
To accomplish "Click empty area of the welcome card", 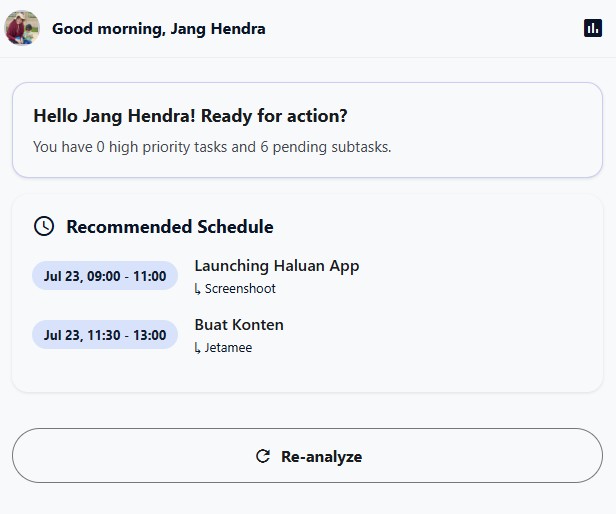I will pyautogui.click(x=491, y=130).
